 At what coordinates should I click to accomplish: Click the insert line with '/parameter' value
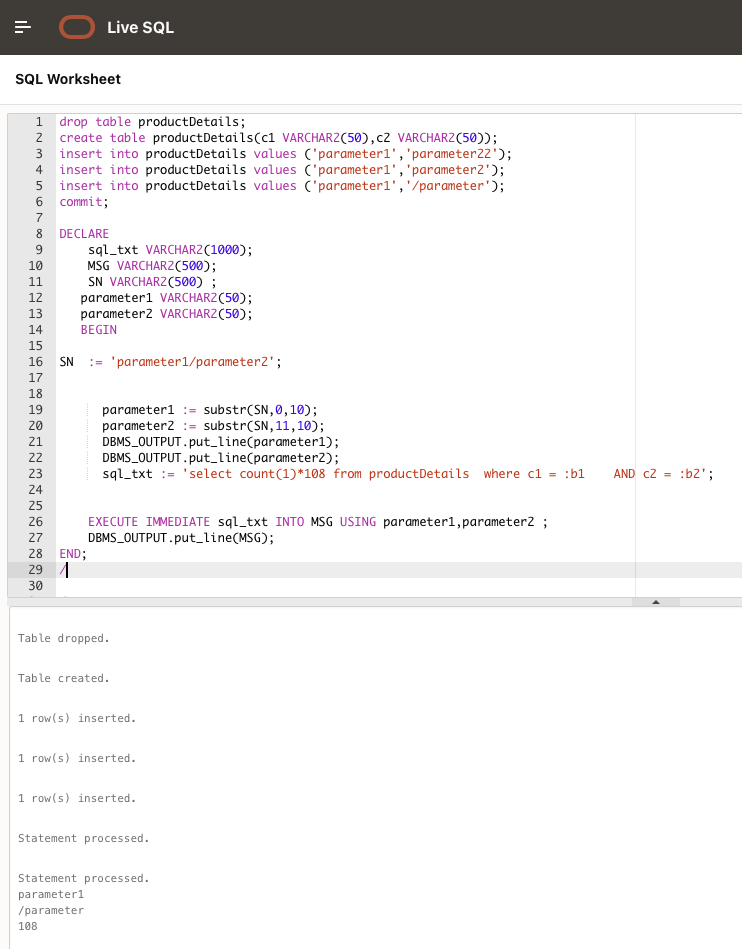(282, 186)
